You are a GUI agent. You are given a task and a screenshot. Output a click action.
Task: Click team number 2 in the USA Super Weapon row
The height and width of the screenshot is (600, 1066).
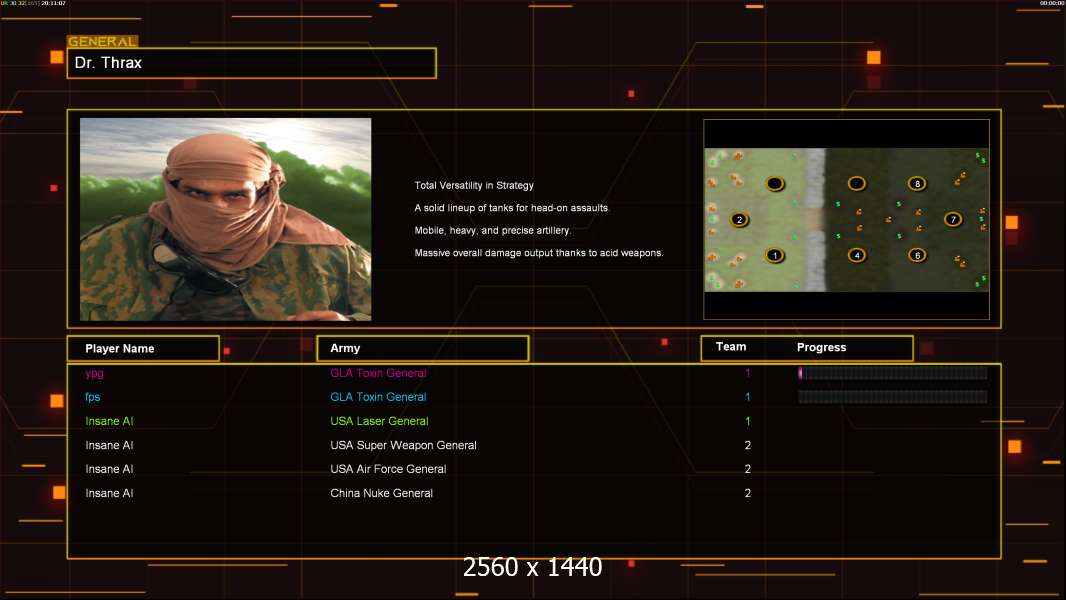pyautogui.click(x=748, y=445)
